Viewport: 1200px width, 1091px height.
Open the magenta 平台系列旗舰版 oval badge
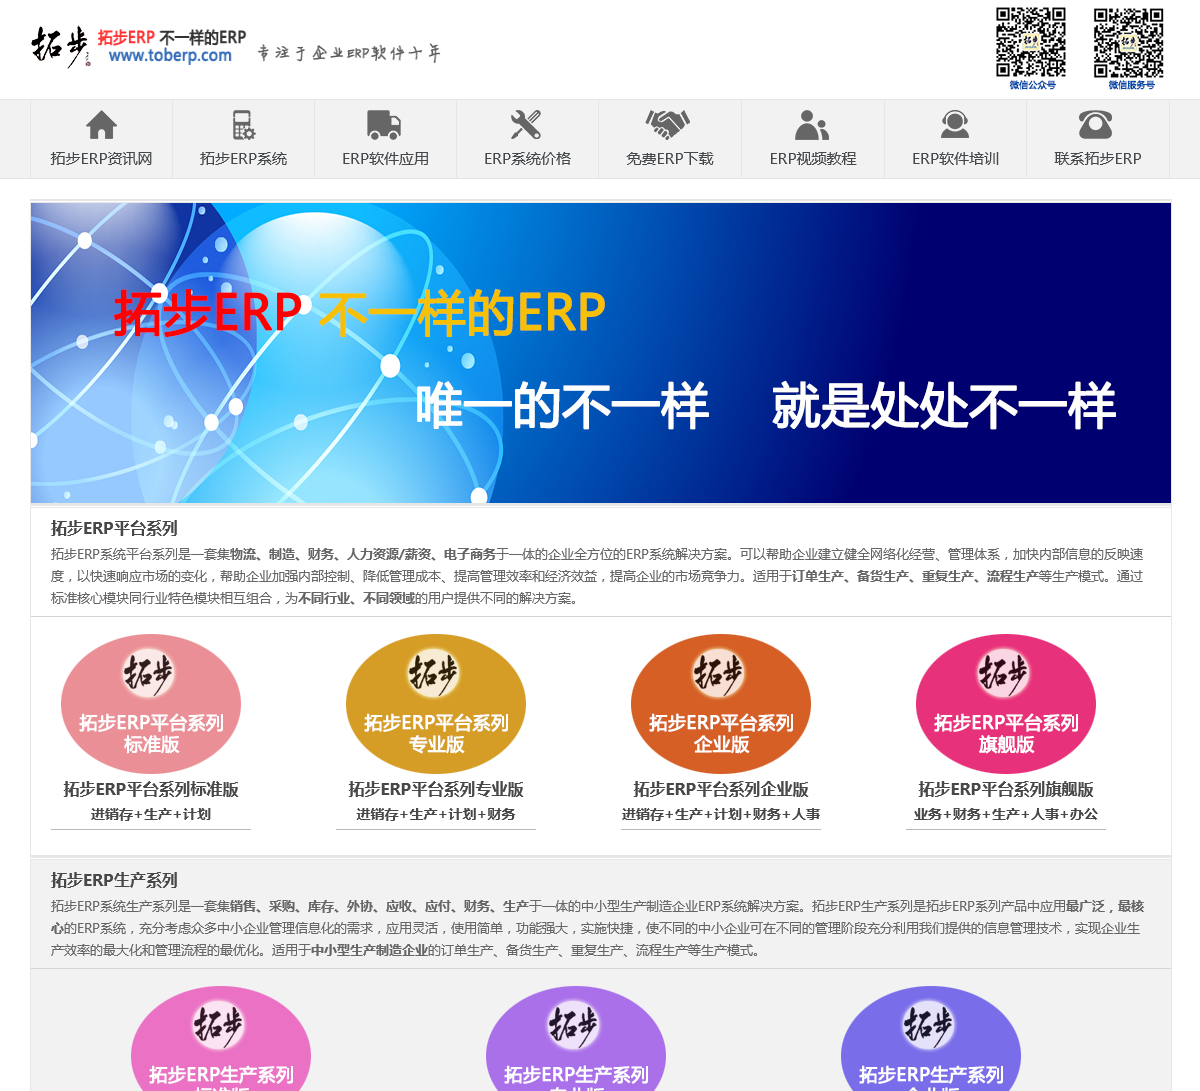pos(1006,704)
